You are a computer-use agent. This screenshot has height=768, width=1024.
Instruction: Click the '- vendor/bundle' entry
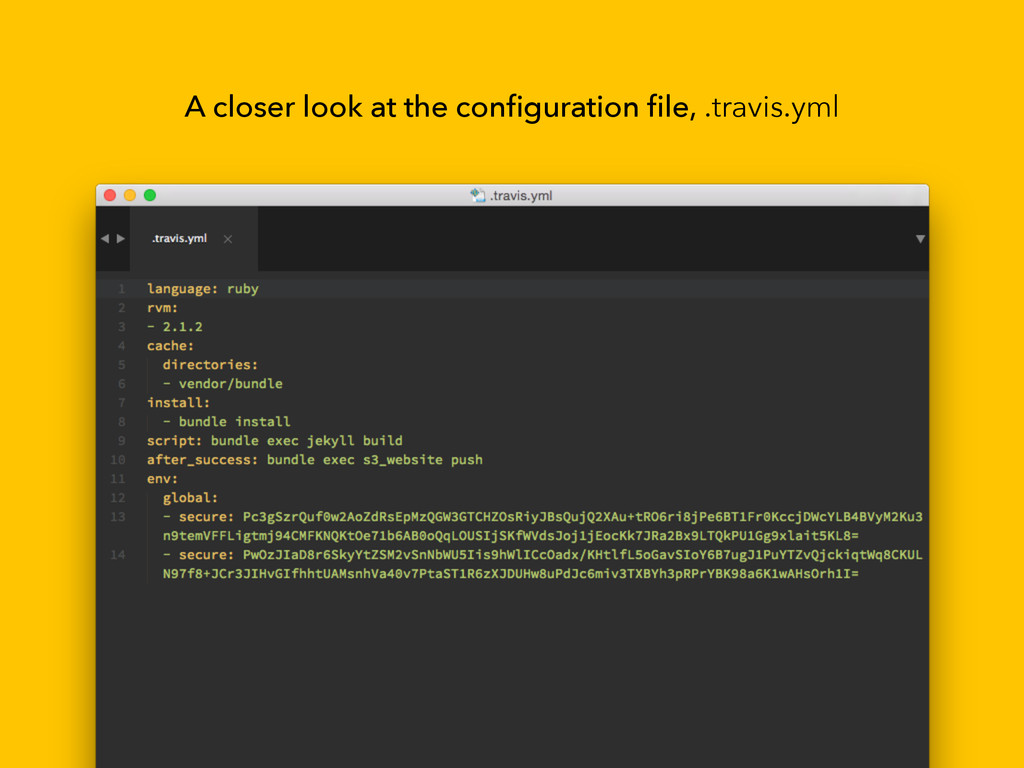click(x=223, y=383)
